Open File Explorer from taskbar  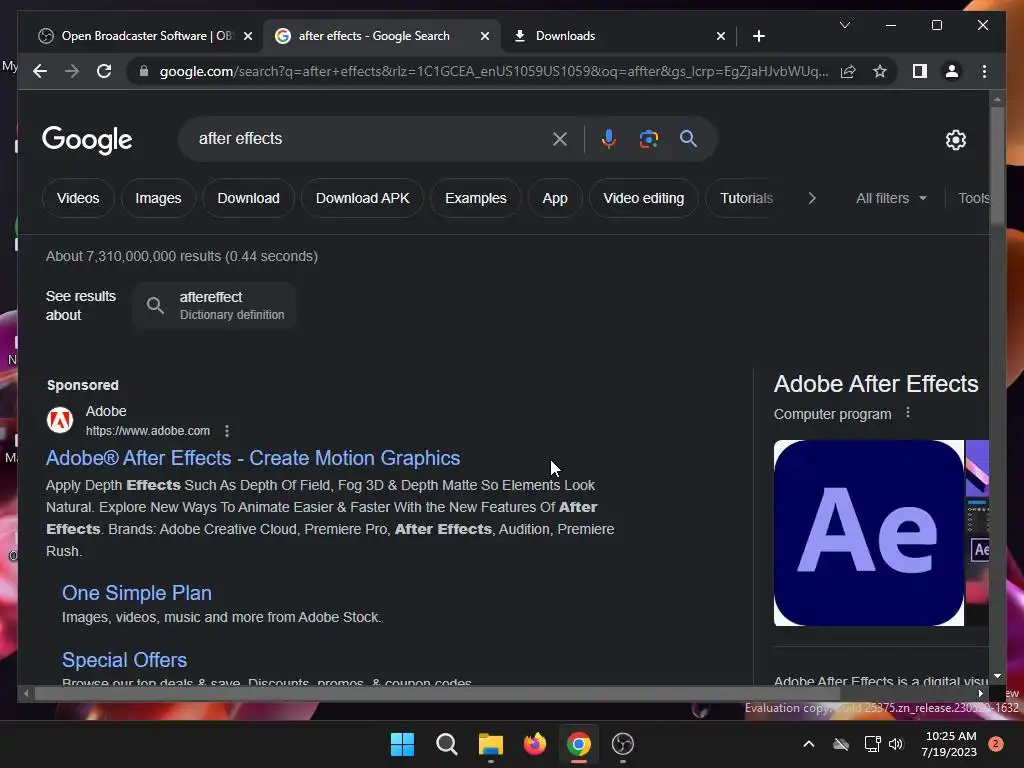point(490,744)
